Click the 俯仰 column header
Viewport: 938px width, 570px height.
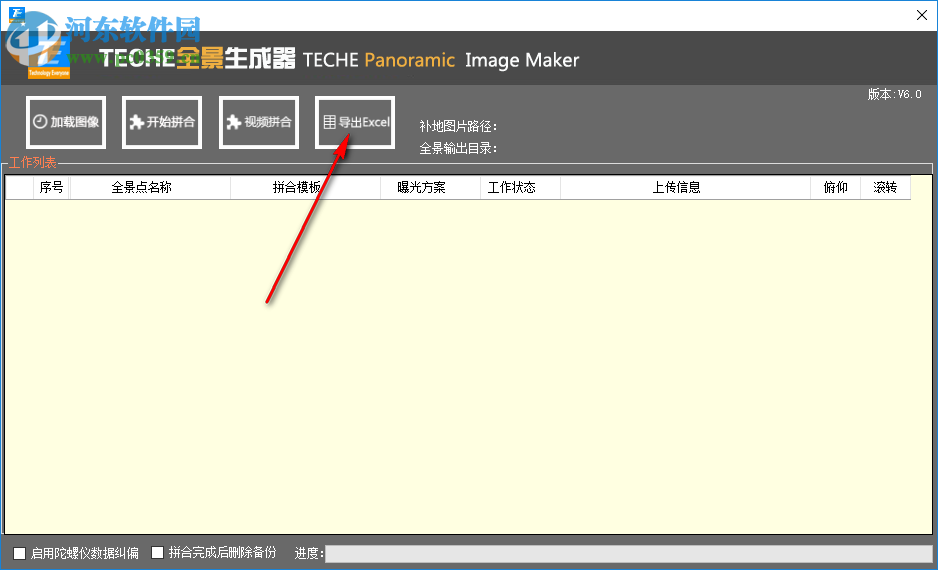pyautogui.click(x=836, y=188)
